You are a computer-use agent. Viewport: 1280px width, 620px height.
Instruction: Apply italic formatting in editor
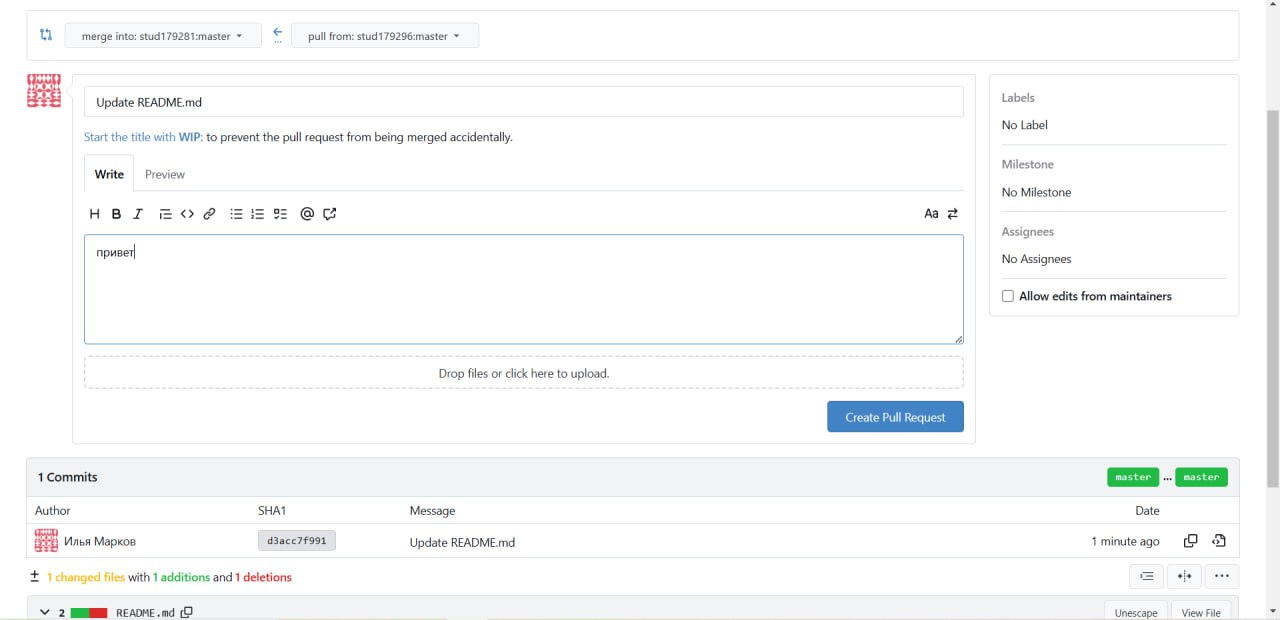coord(138,214)
